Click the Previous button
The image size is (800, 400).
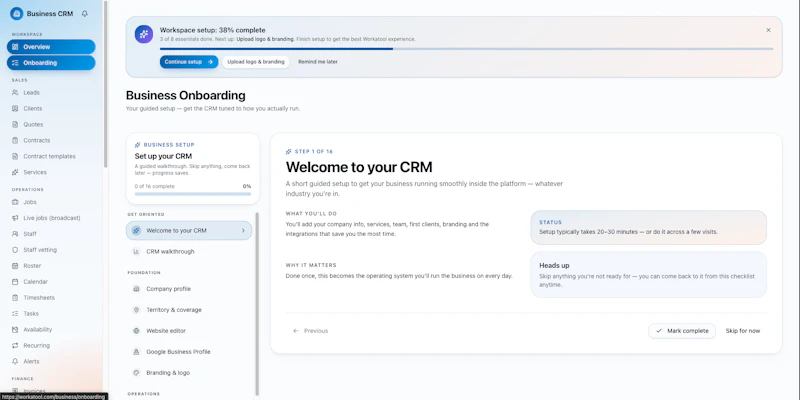(x=310, y=331)
